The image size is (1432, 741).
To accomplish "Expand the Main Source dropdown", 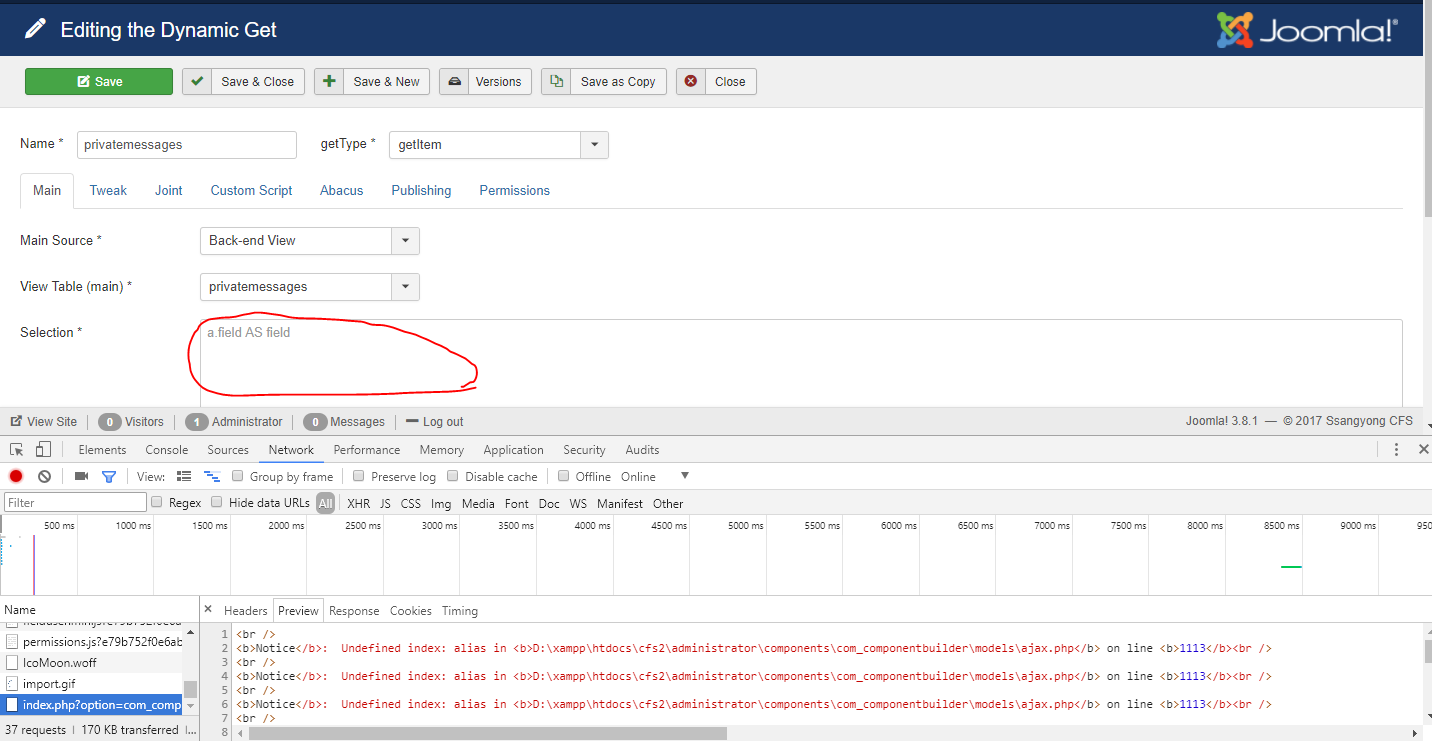I will tap(310, 241).
